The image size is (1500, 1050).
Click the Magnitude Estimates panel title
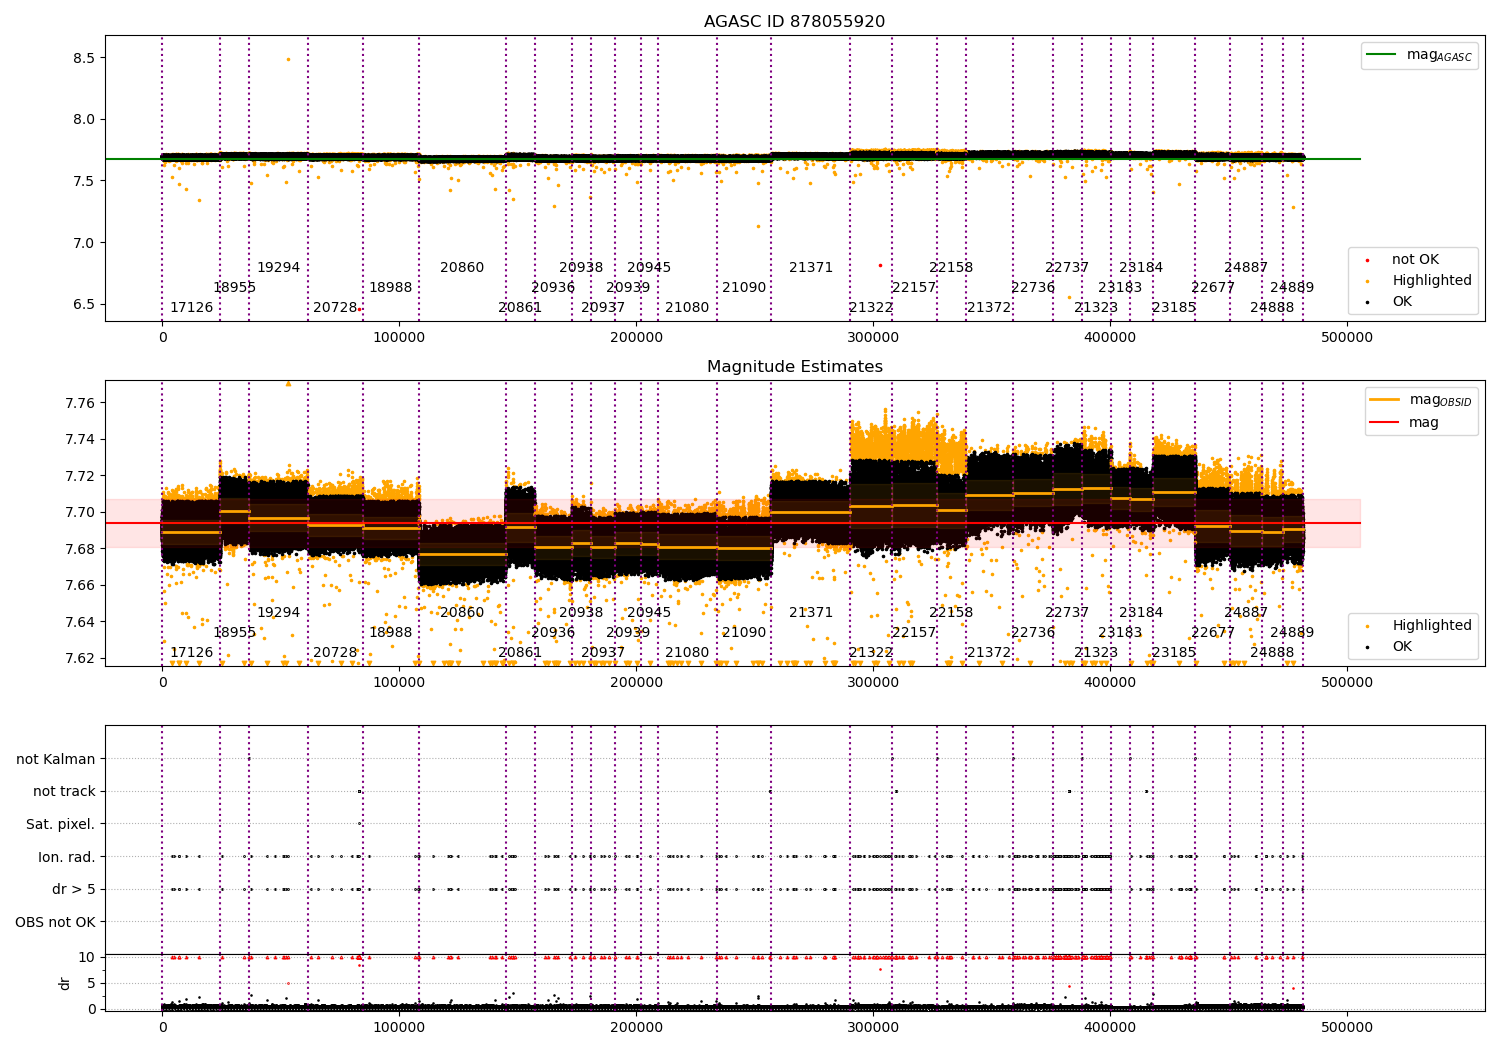point(794,367)
